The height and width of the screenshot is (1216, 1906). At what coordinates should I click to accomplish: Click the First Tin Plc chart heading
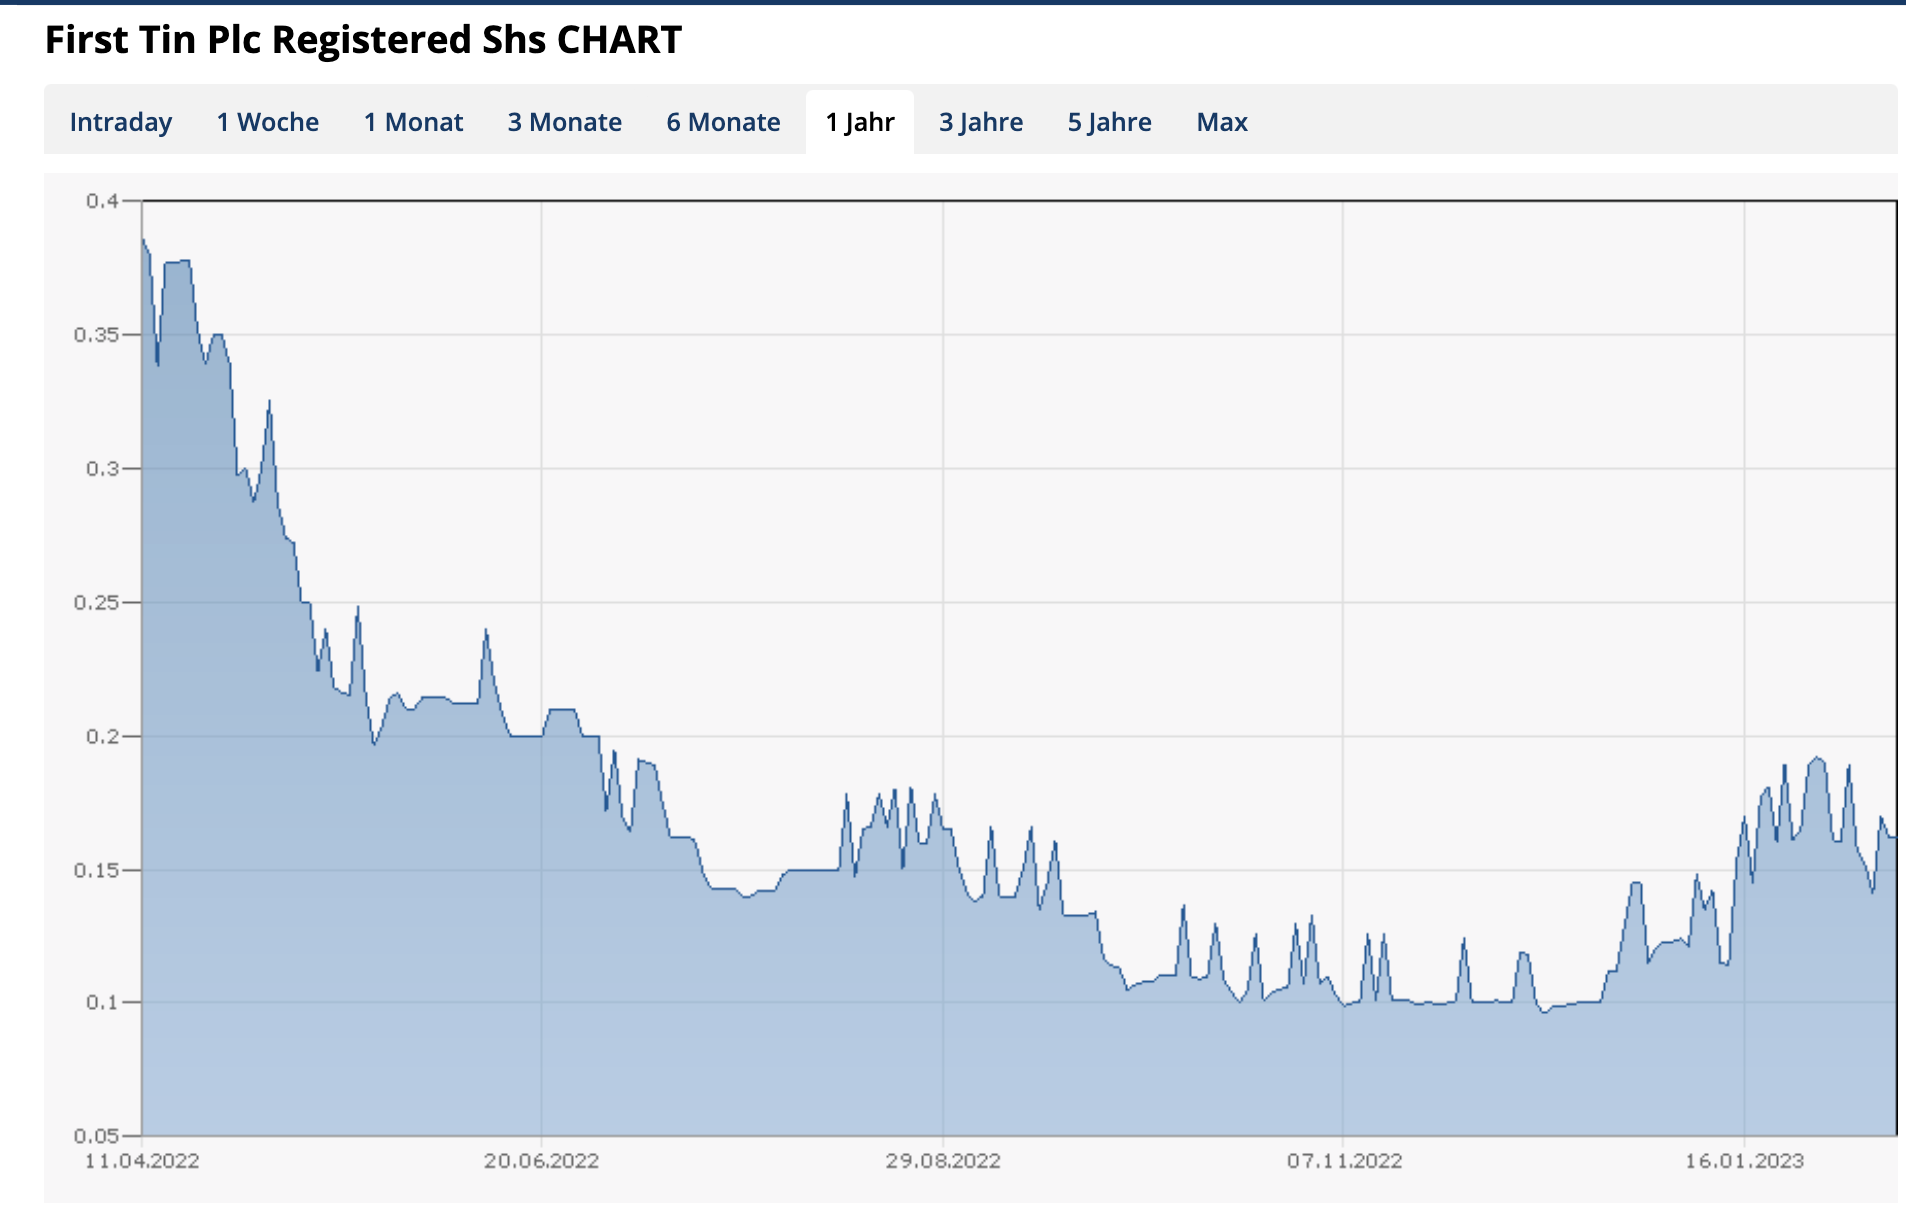tap(364, 40)
